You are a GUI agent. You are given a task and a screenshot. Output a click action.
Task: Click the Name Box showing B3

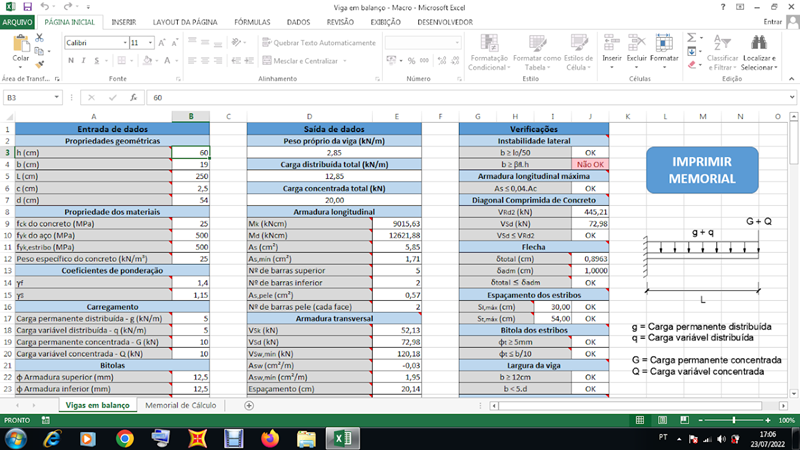[28, 97]
